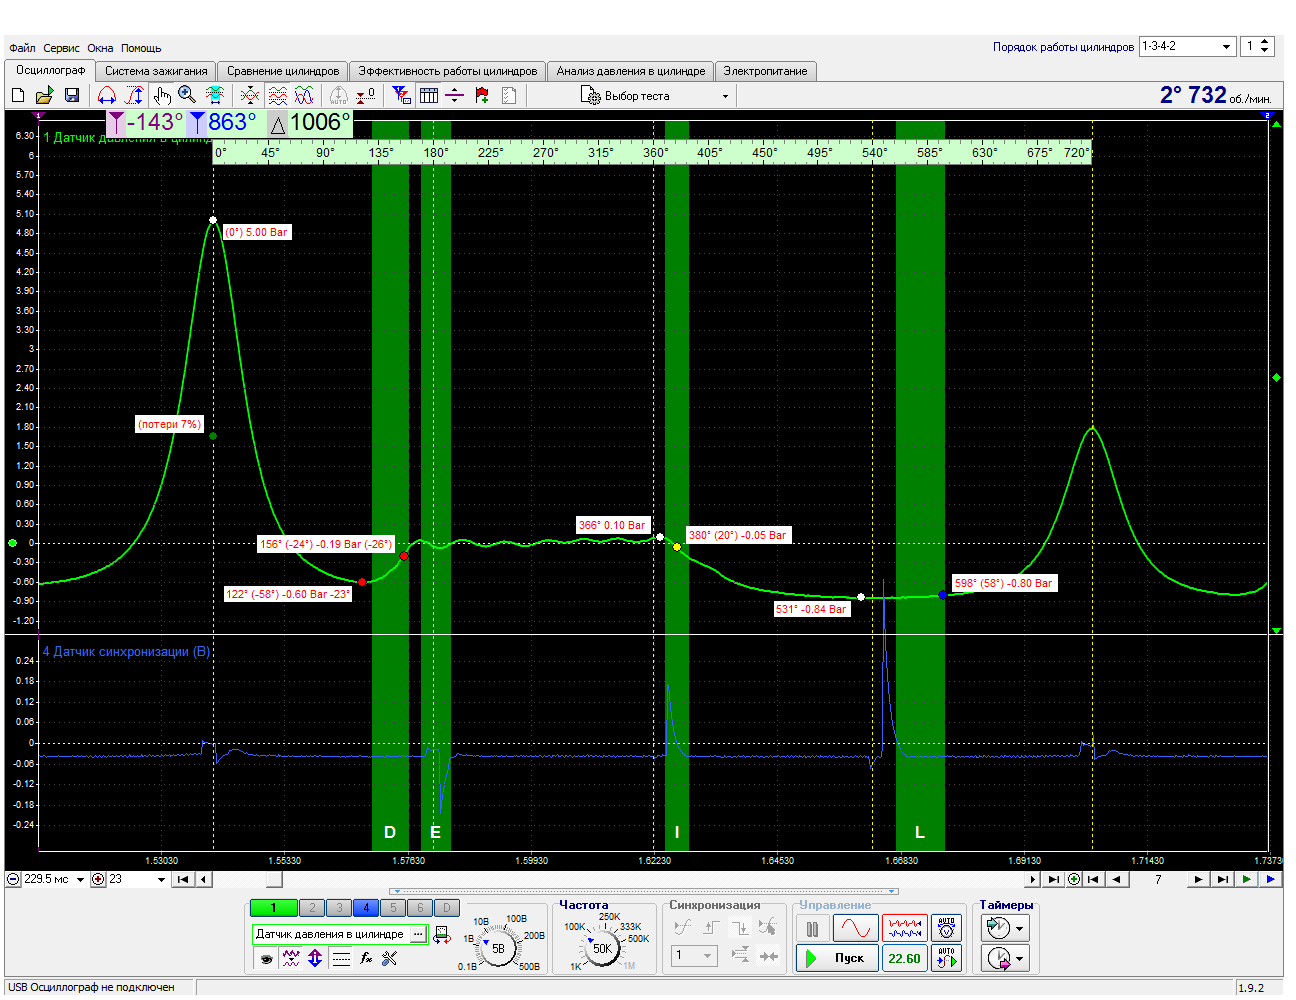Toggle the grid table icon
The image size is (1296, 1000).
click(x=429, y=95)
